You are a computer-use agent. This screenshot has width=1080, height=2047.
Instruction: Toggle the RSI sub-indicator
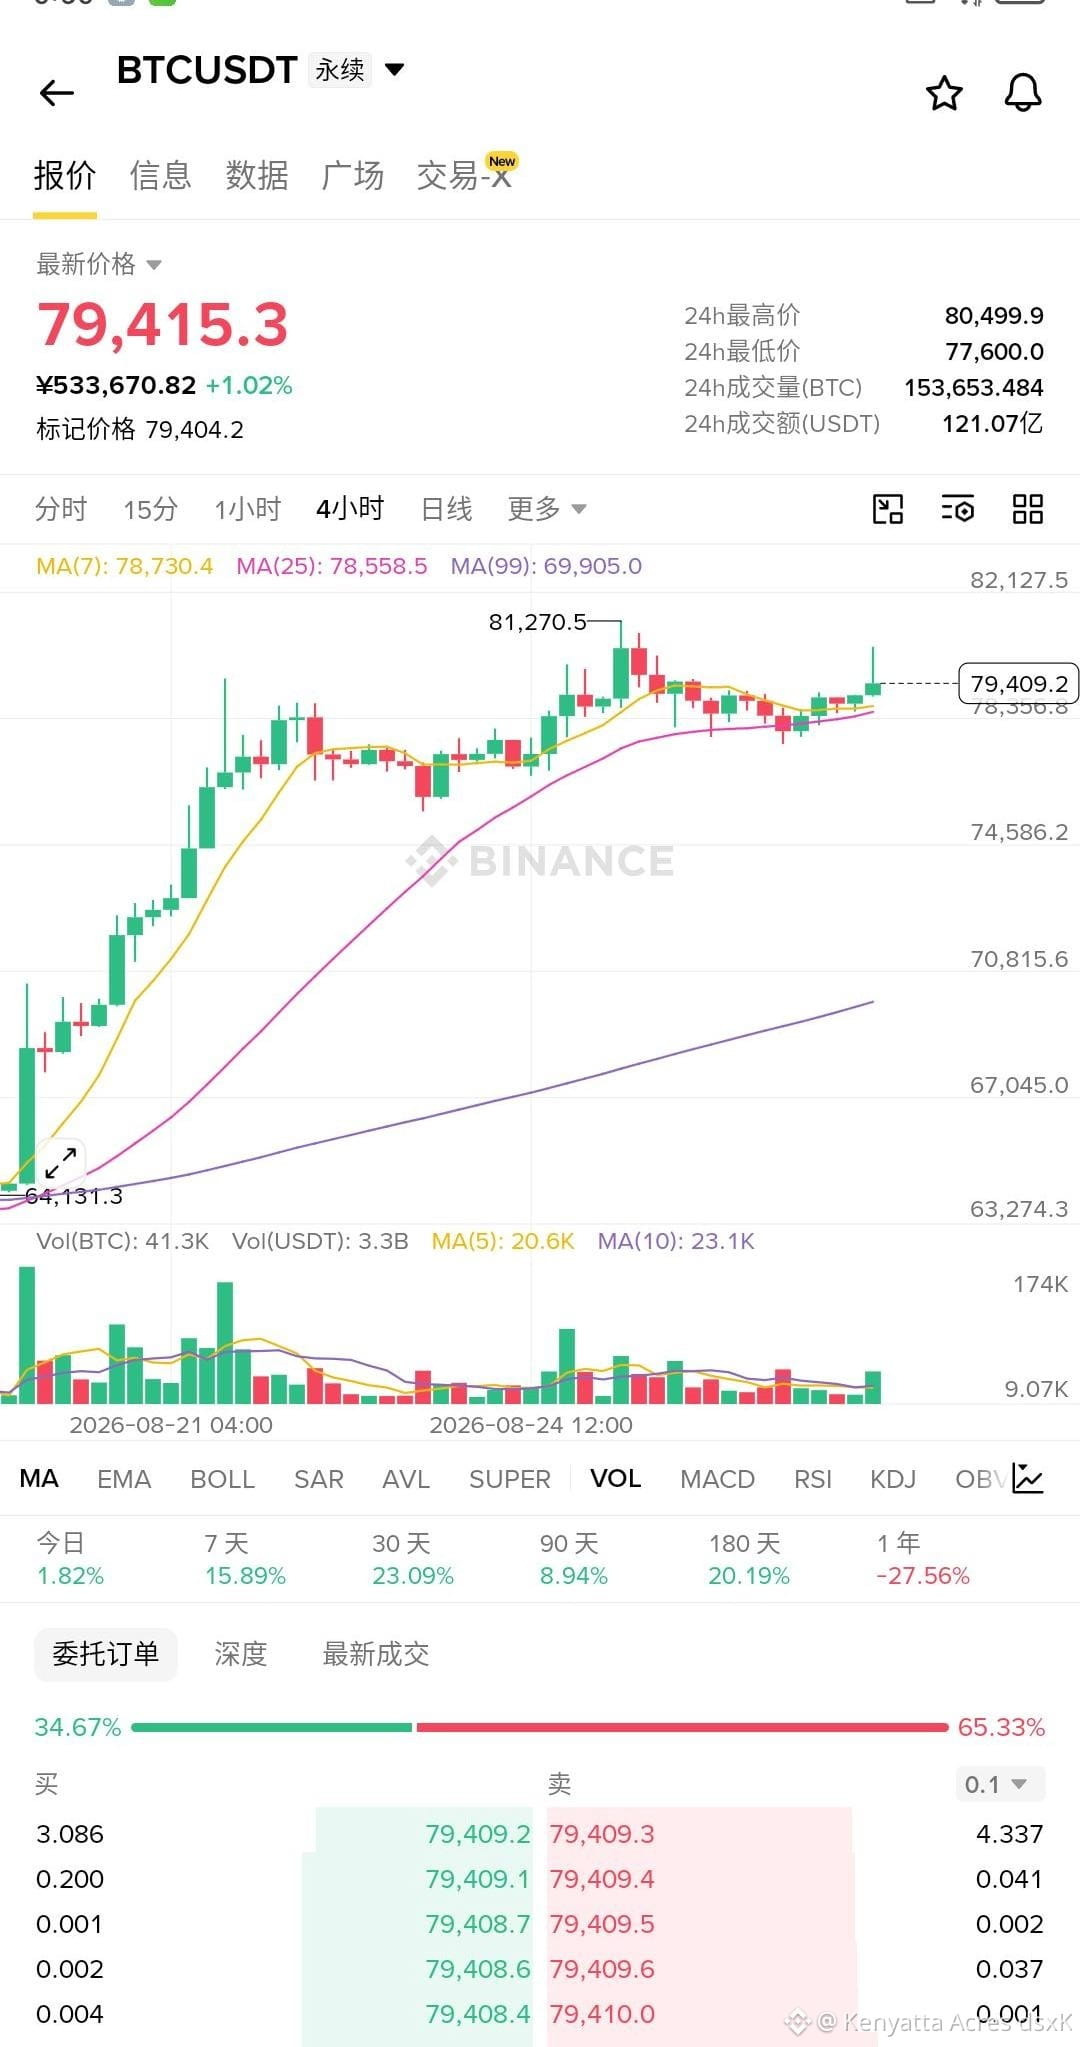813,1478
